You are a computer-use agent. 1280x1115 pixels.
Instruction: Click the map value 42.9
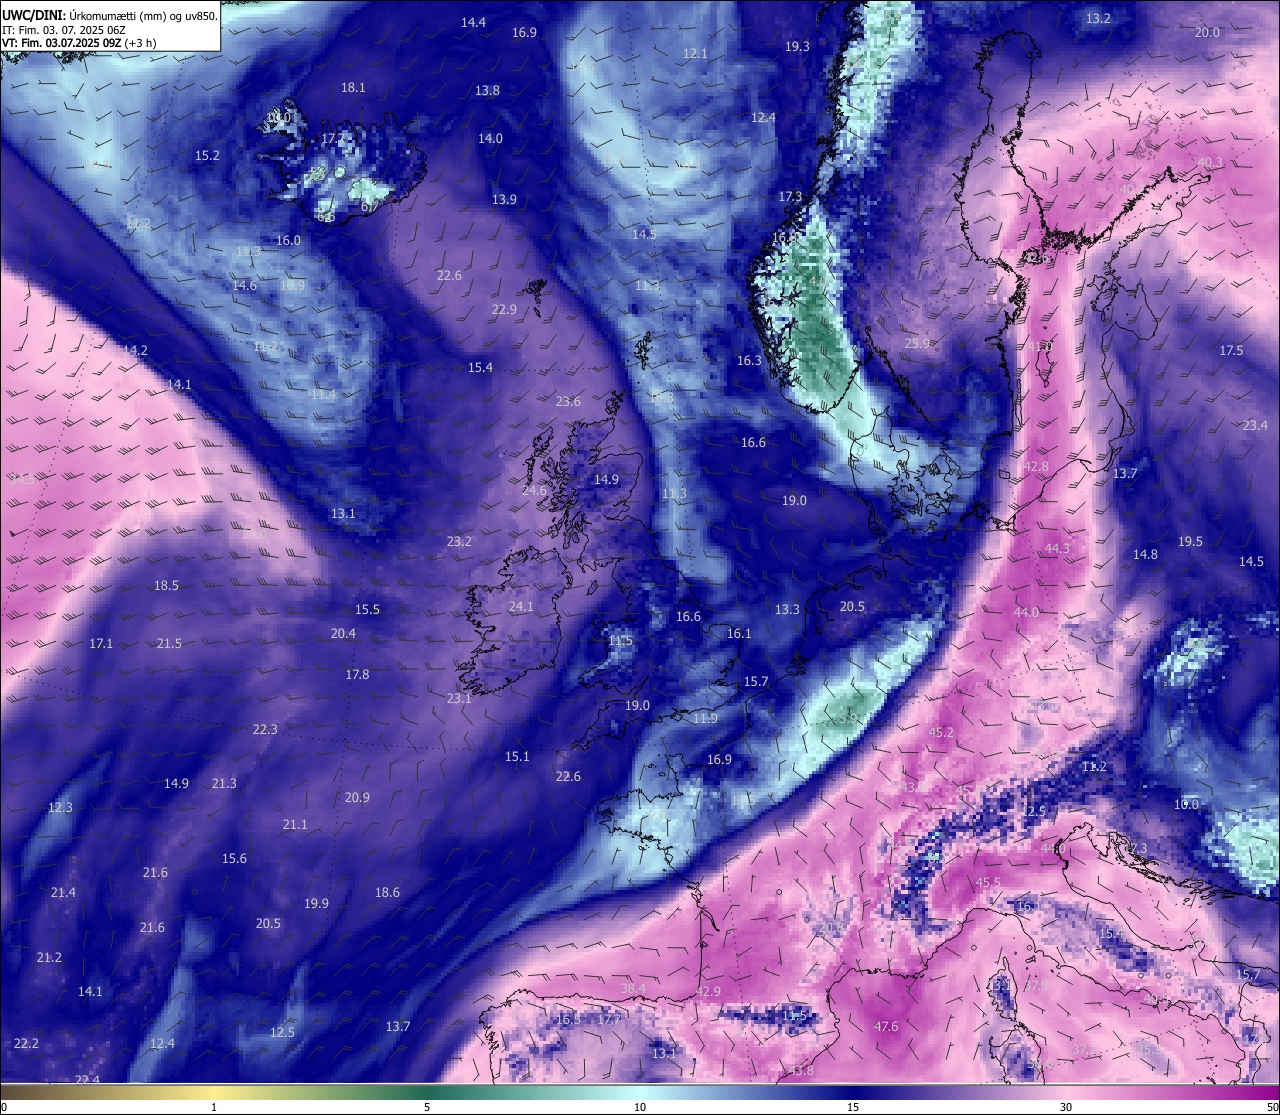(x=708, y=991)
